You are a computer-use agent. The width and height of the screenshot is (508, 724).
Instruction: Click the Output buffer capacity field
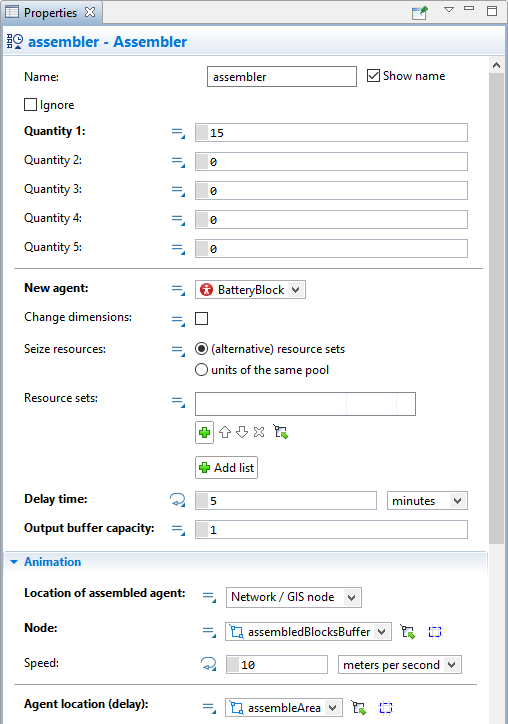coord(331,530)
